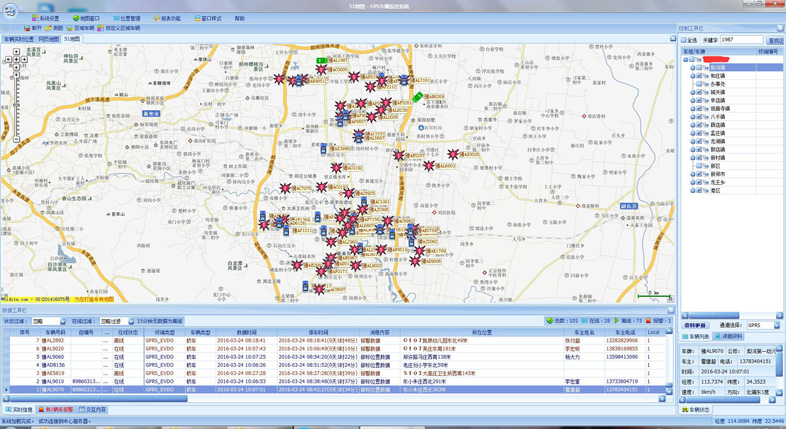The height and width of the screenshot is (429, 786).
Task: Switch to the 车辆实时位置 tab
Action: [19, 39]
